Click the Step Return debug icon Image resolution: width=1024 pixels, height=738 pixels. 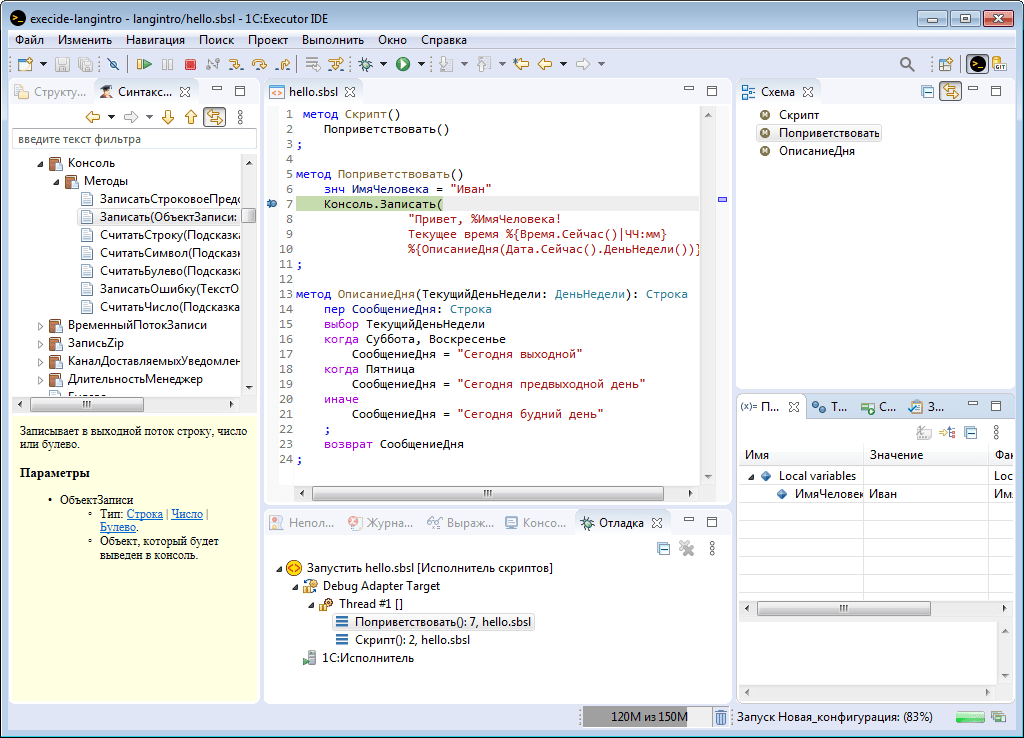click(283, 64)
